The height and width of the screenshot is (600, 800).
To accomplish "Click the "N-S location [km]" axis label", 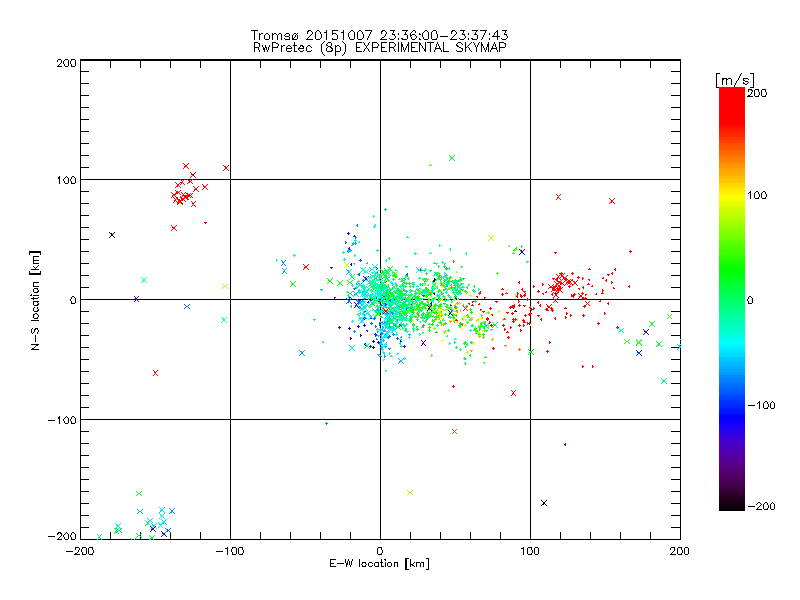I will (35, 300).
